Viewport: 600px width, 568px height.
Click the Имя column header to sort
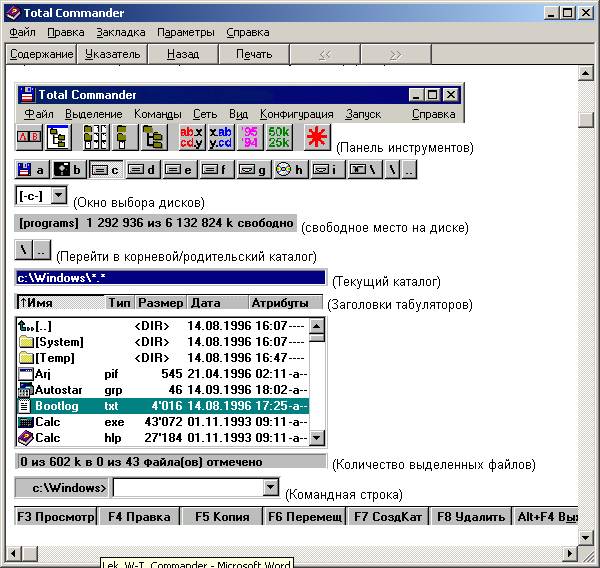coord(60,302)
